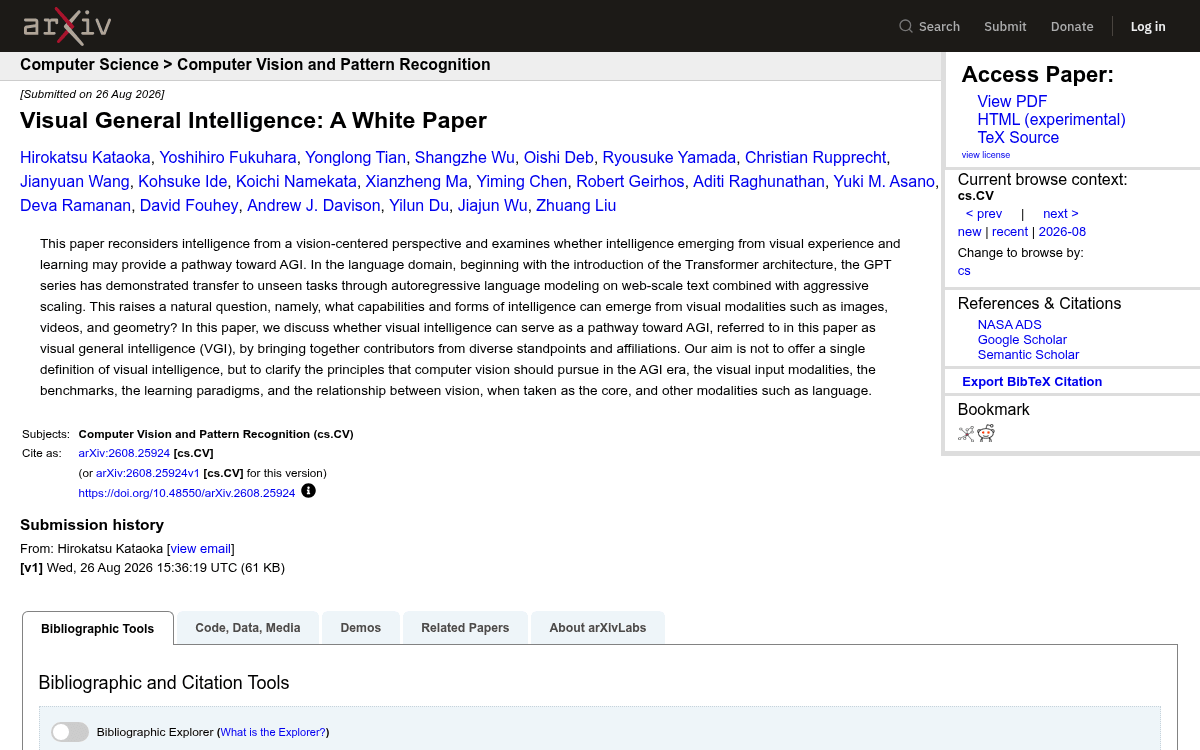Open the Demos tab
Screen dimensions: 1200x750
[x=360, y=628]
